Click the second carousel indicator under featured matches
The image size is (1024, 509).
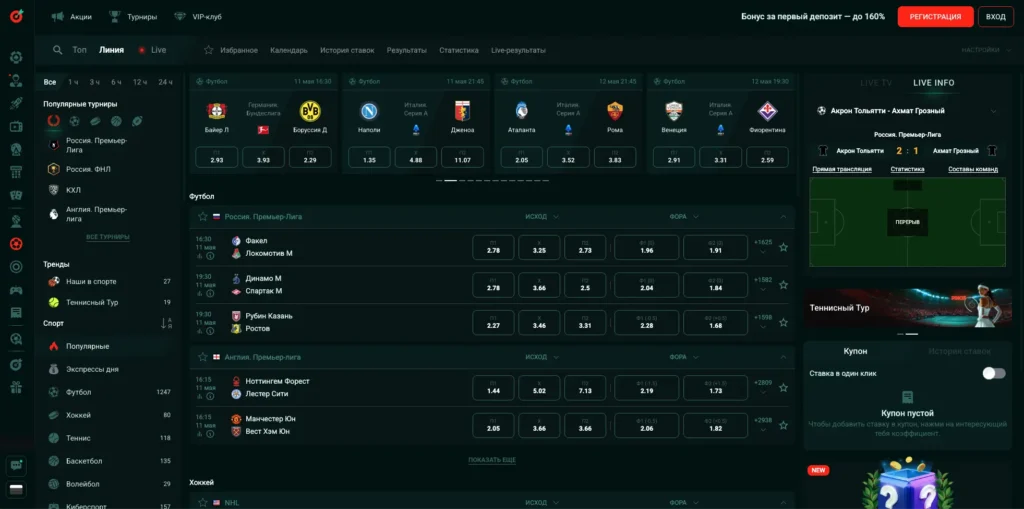(x=450, y=180)
